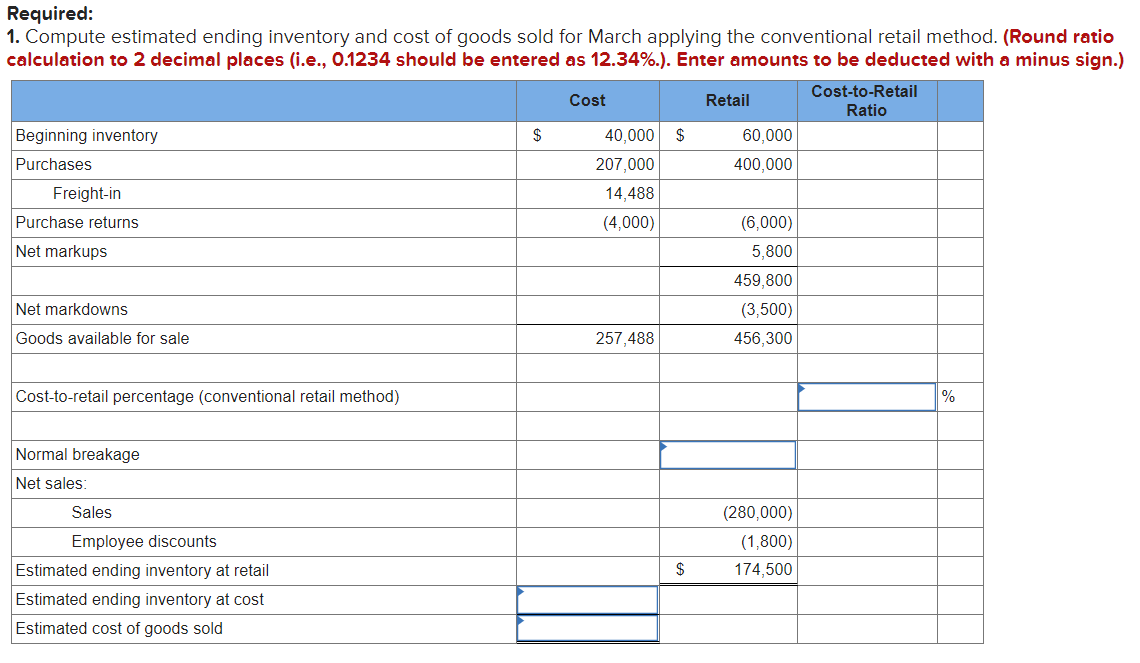This screenshot has height=663, width=1140.
Task: Click the 207,000 purchases cost value
Action: click(625, 164)
